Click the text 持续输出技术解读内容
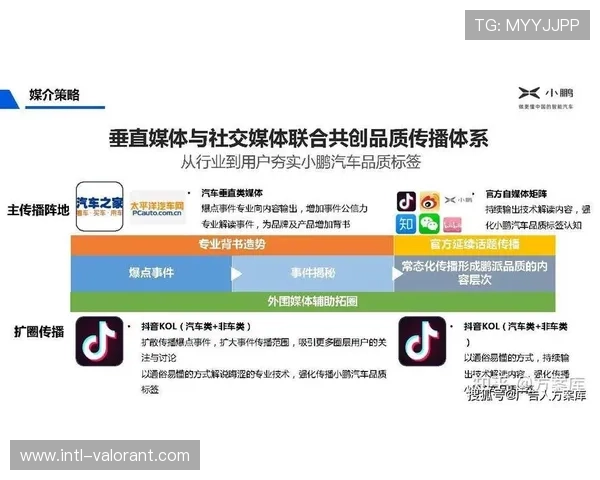Screen dimensions: 600x480 (x=529, y=209)
